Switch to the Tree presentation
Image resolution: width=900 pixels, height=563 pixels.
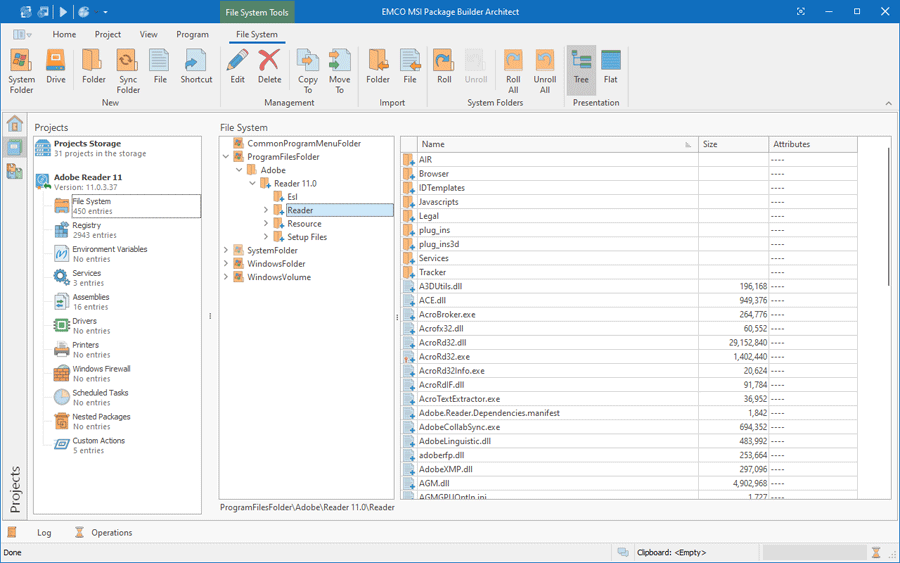(581, 71)
